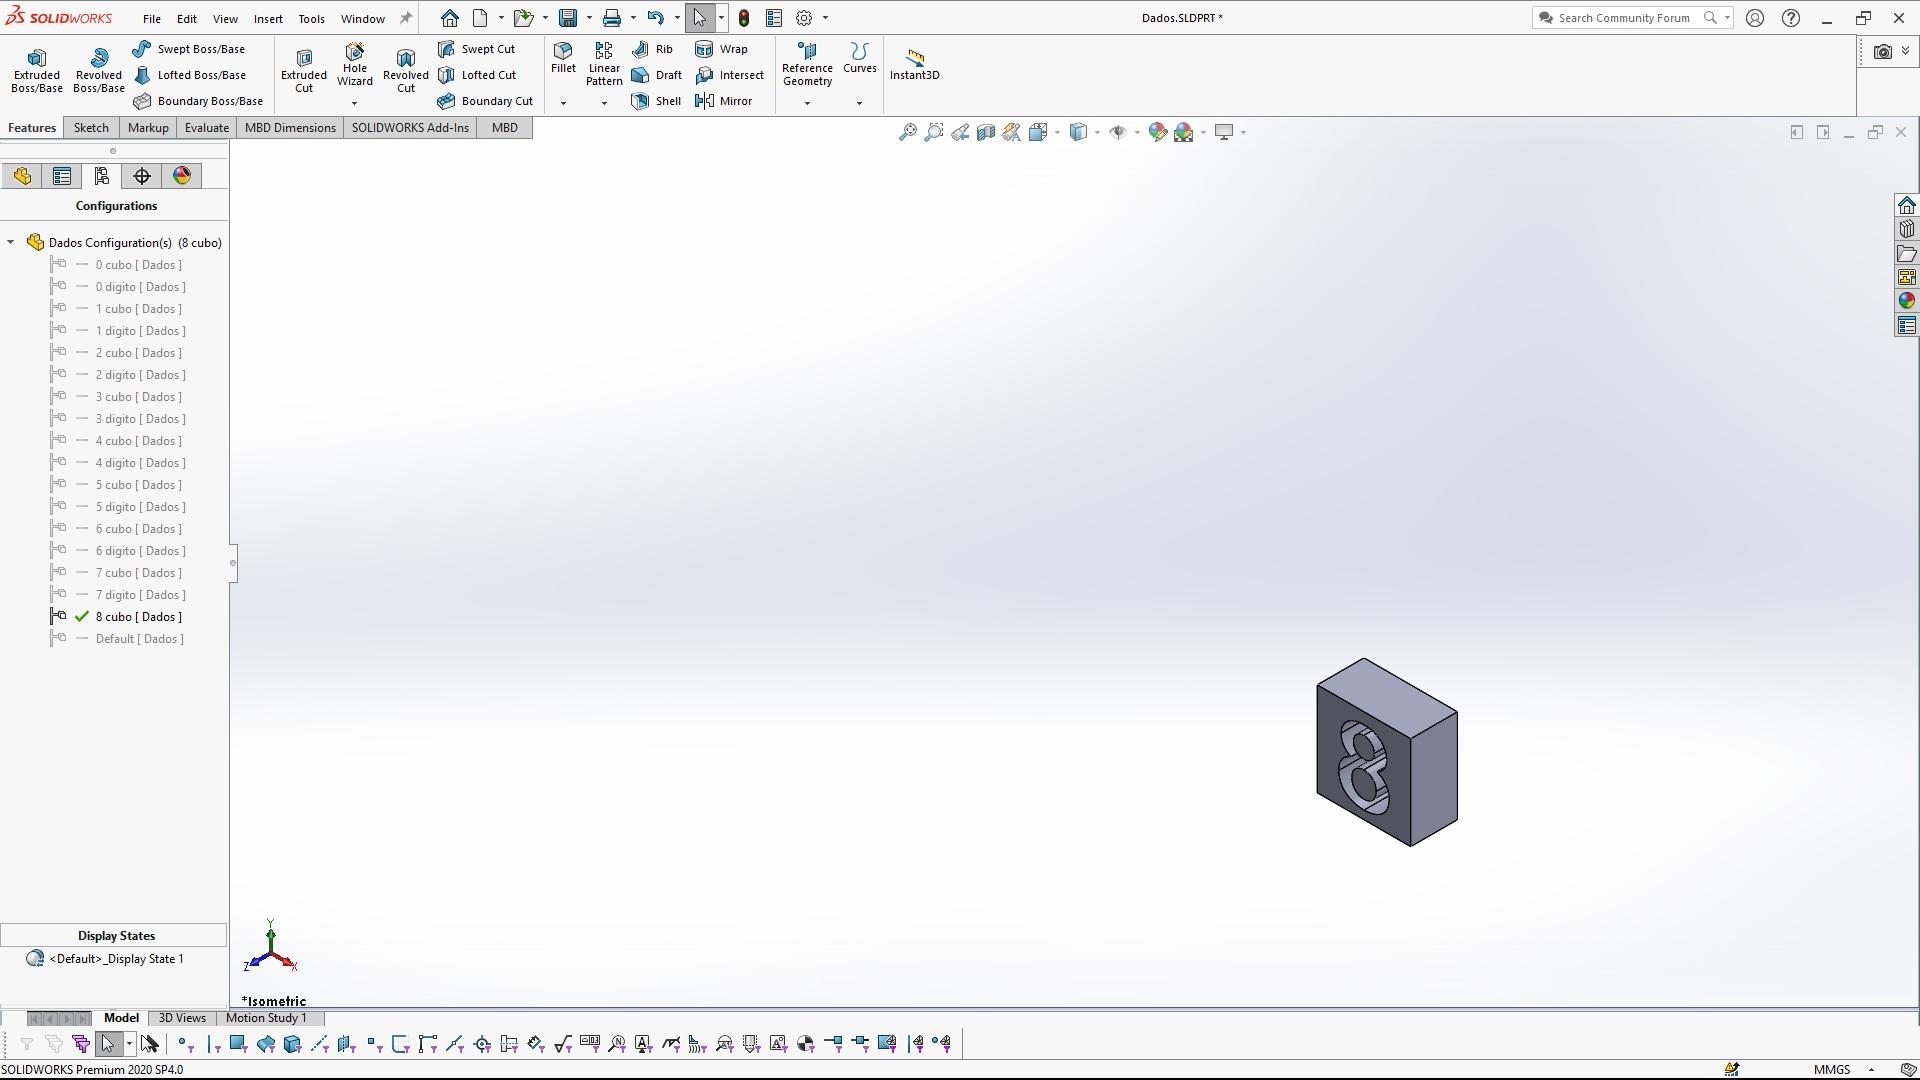Click the Swept Boss/Base tool

[188, 49]
